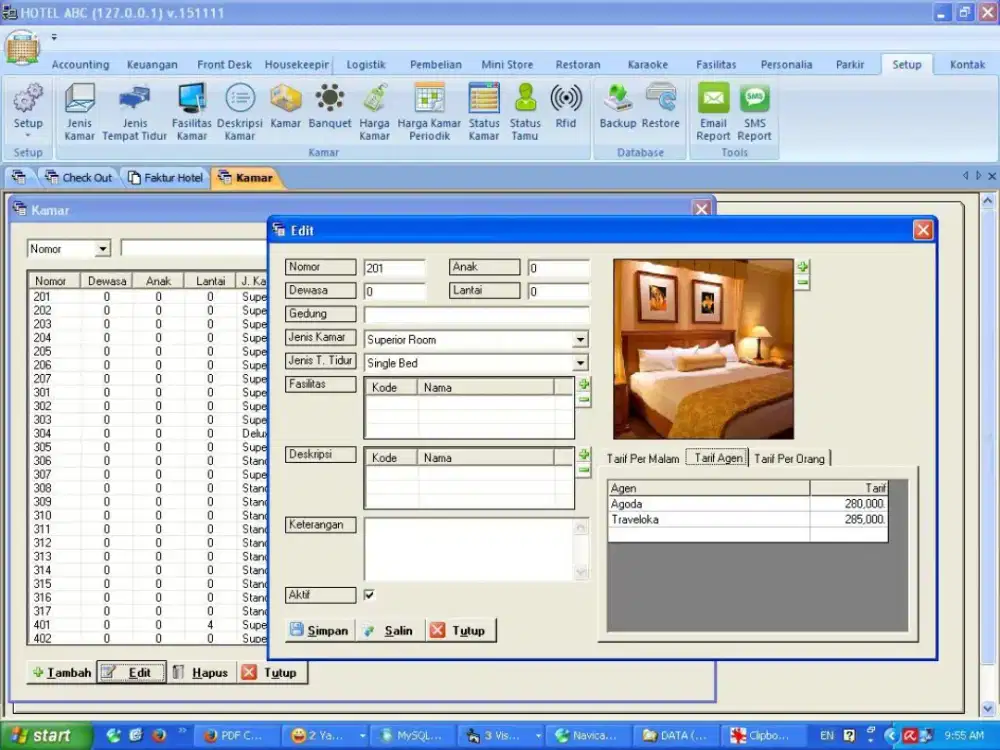Image resolution: width=1000 pixels, height=750 pixels.
Task: Add a Deskripsi row with plus icon
Action: [x=584, y=455]
